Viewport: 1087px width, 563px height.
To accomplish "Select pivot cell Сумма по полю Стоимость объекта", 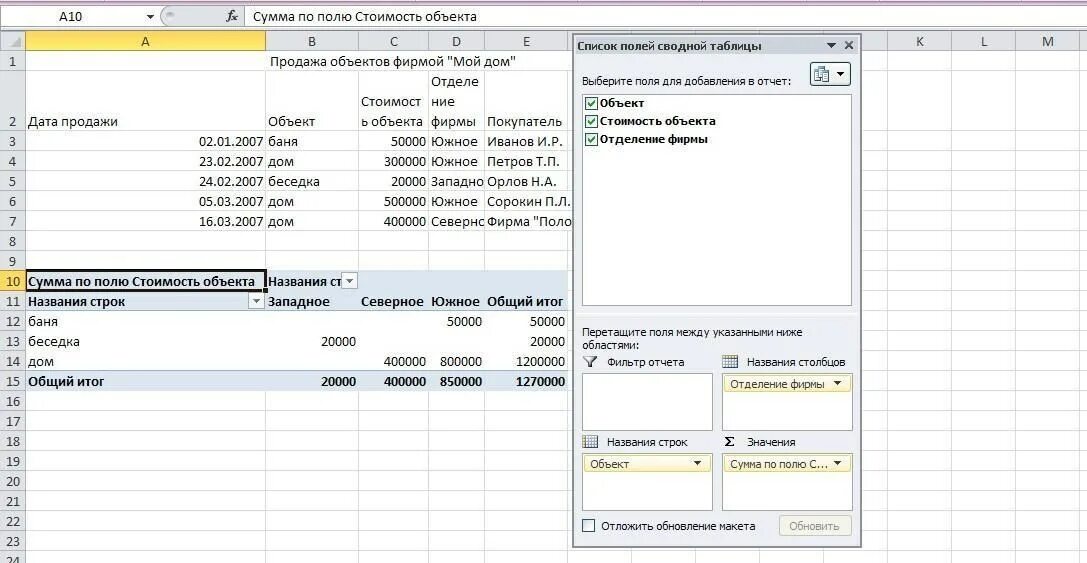I will [x=146, y=282].
